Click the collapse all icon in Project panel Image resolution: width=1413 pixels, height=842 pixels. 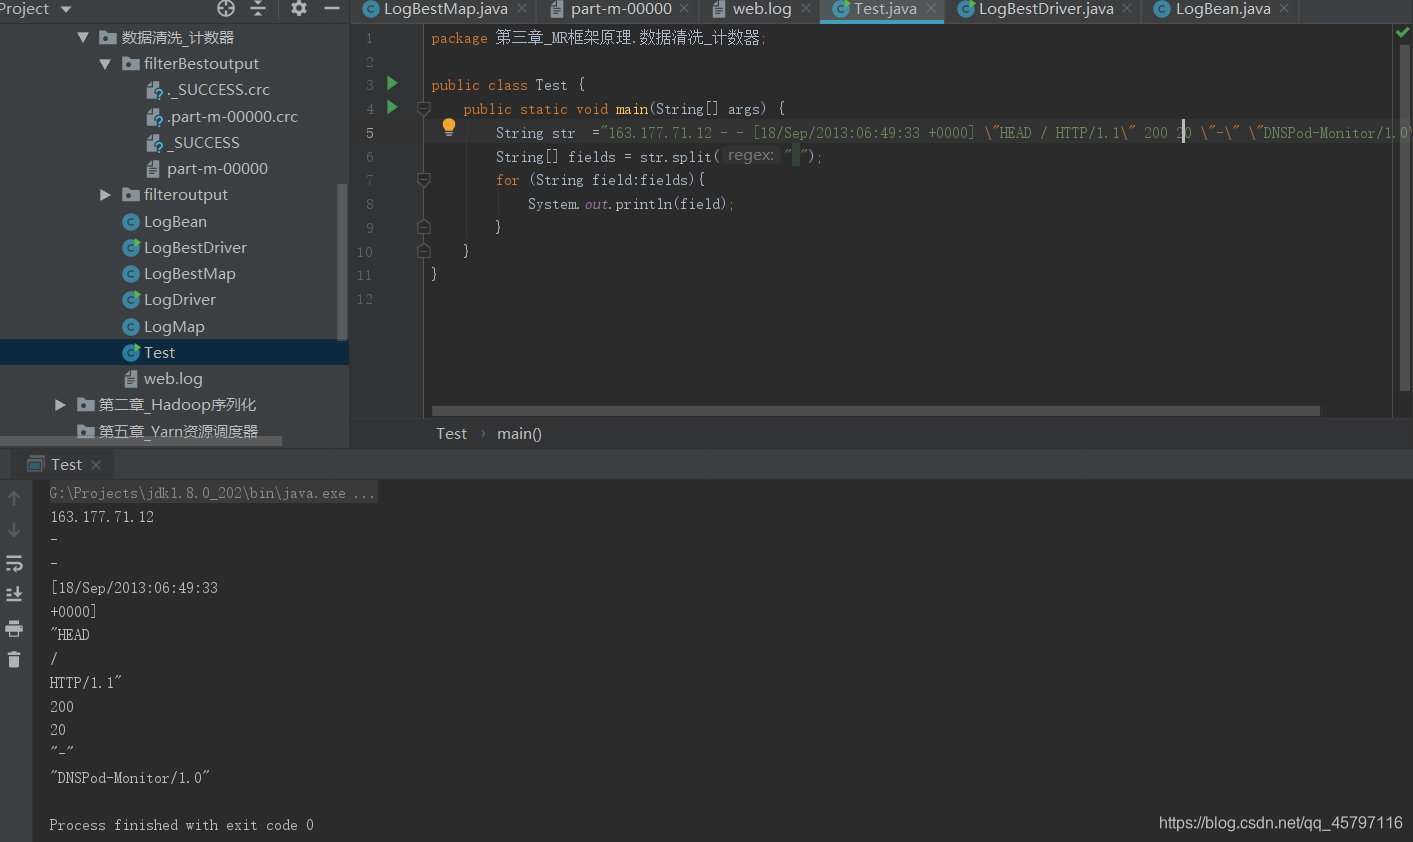258,9
